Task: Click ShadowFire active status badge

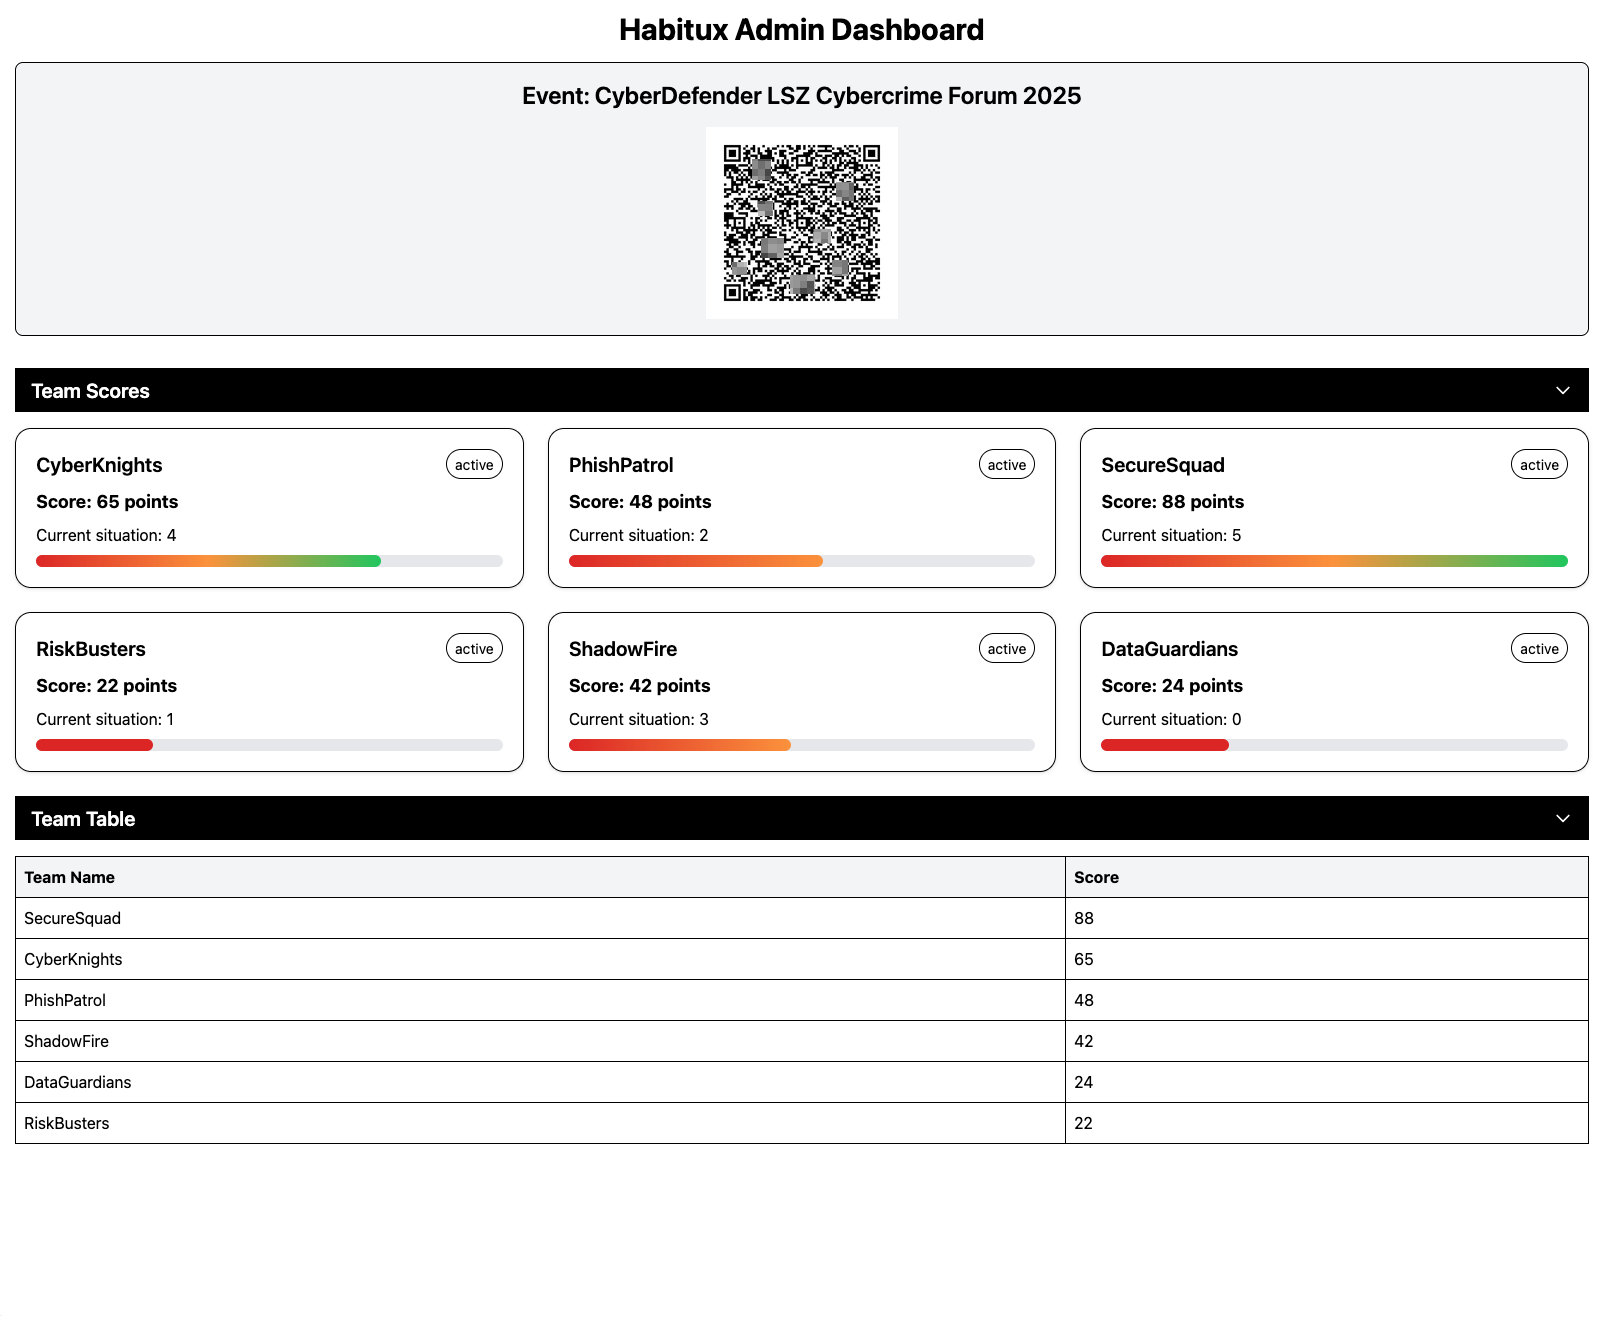Action: pos(1007,649)
